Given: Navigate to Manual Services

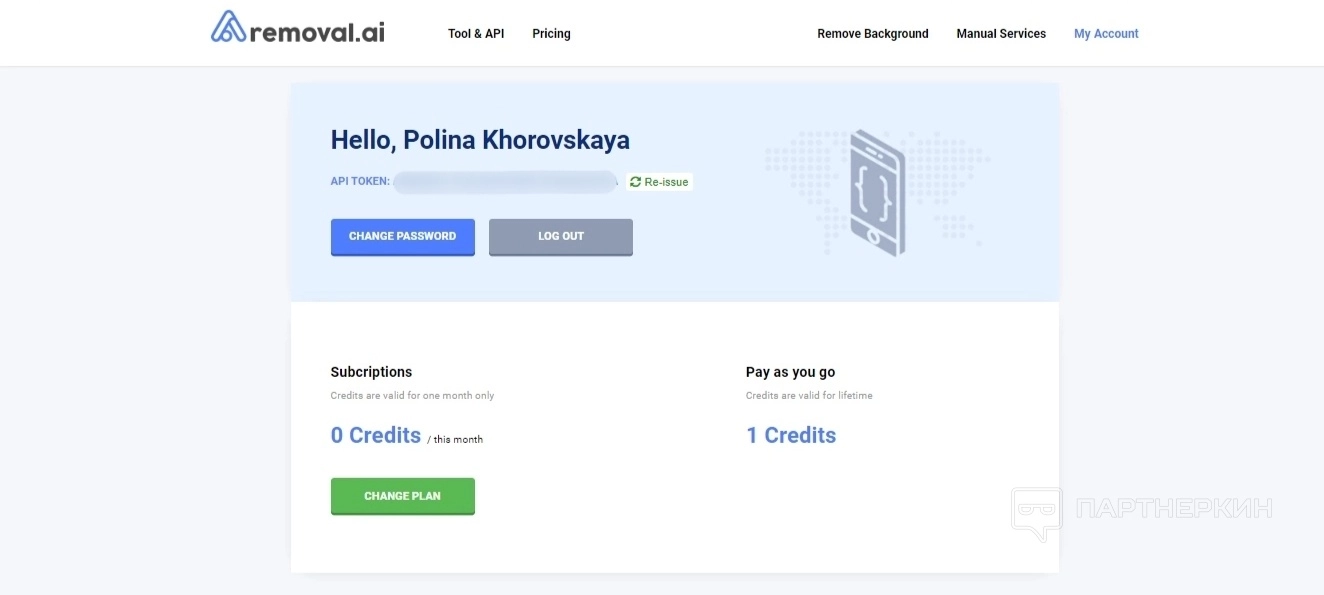Looking at the screenshot, I should click(x=1001, y=34).
